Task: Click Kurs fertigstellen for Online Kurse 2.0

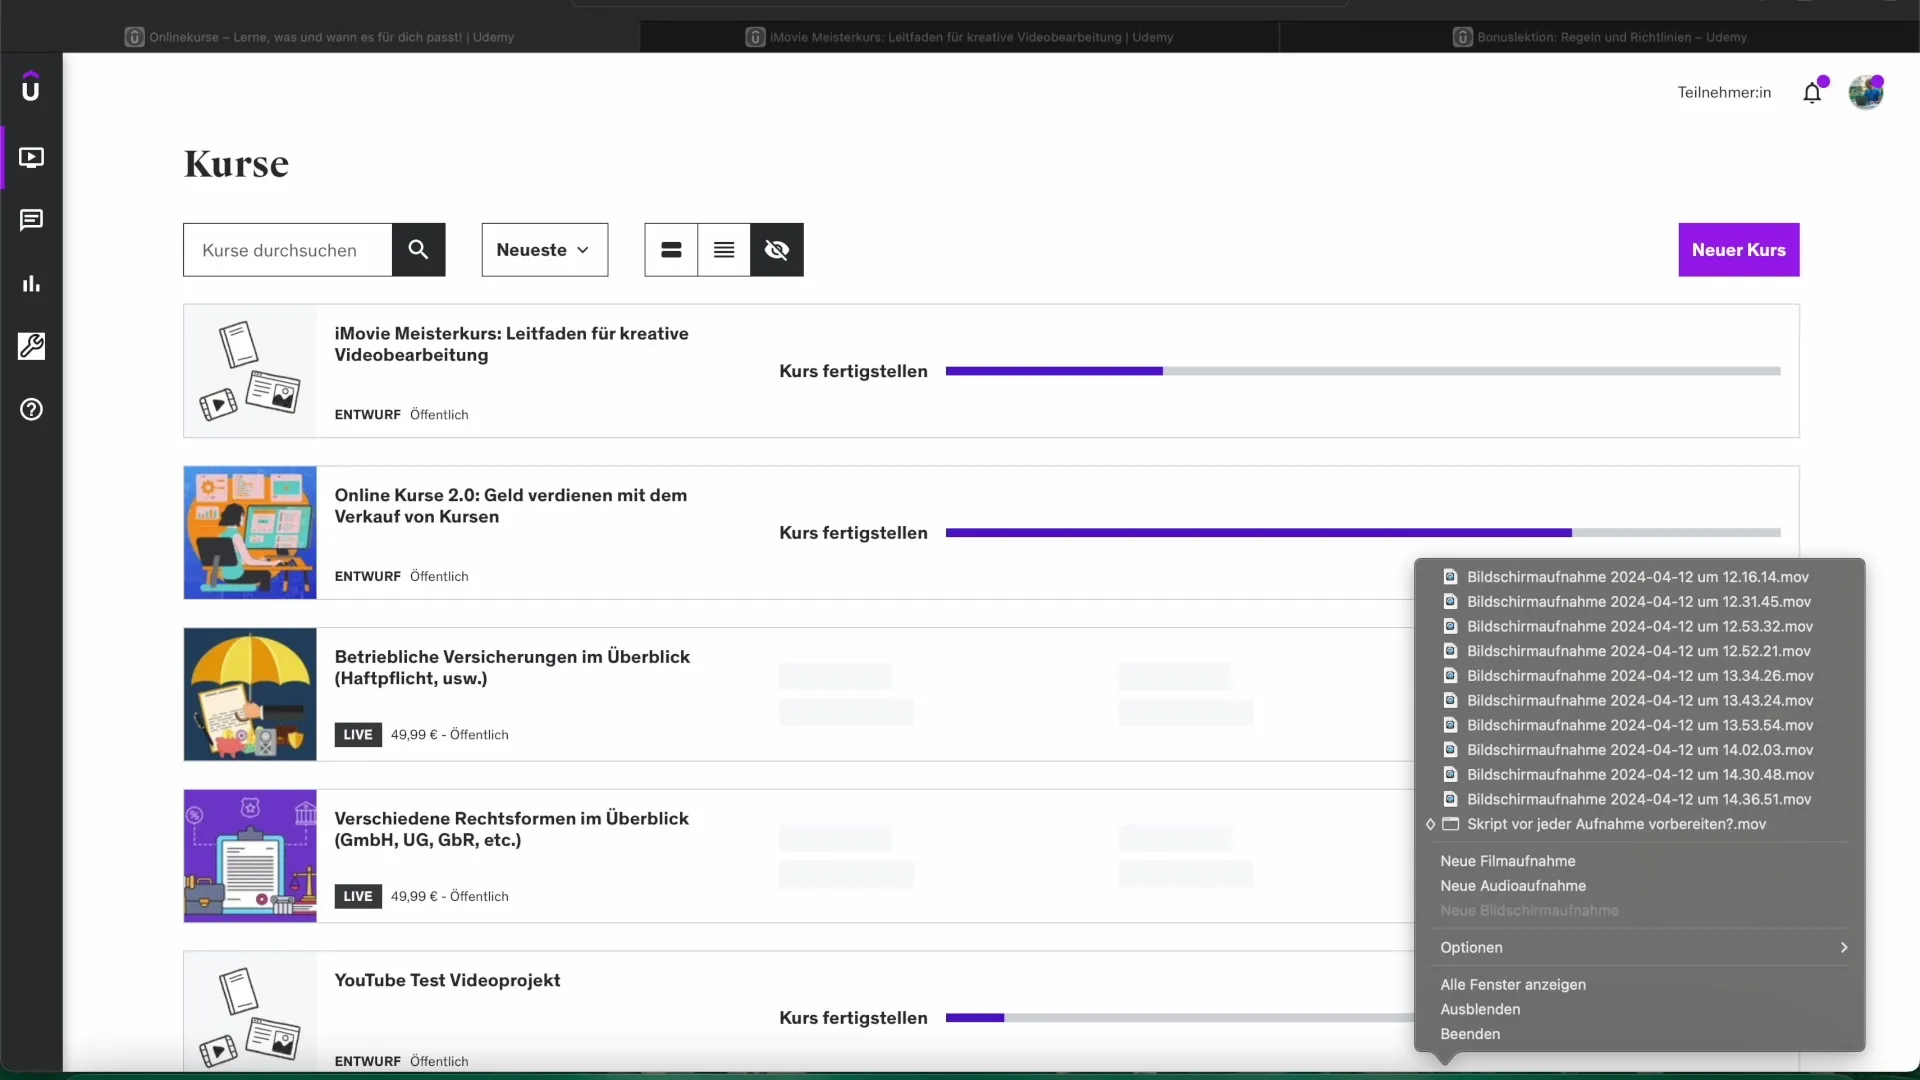Action: (x=853, y=533)
